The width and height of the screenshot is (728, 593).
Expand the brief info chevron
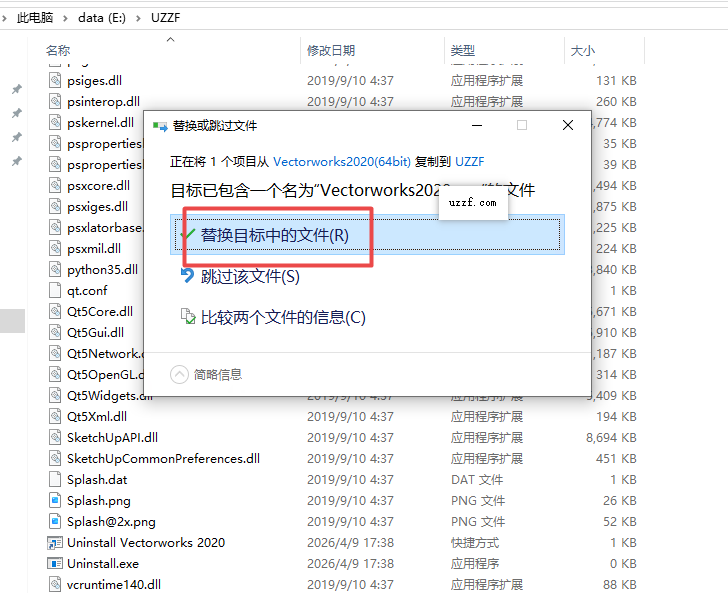tap(180, 374)
